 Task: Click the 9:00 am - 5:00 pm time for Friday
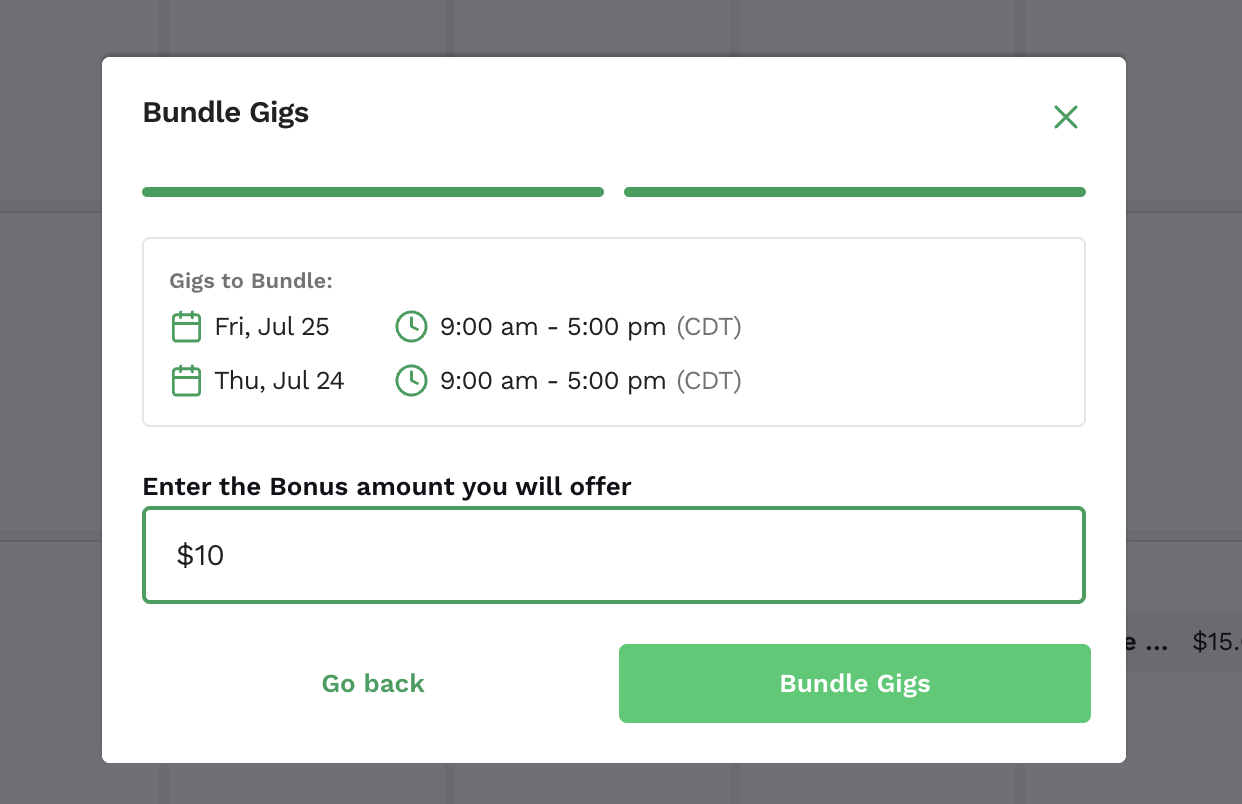(x=553, y=327)
